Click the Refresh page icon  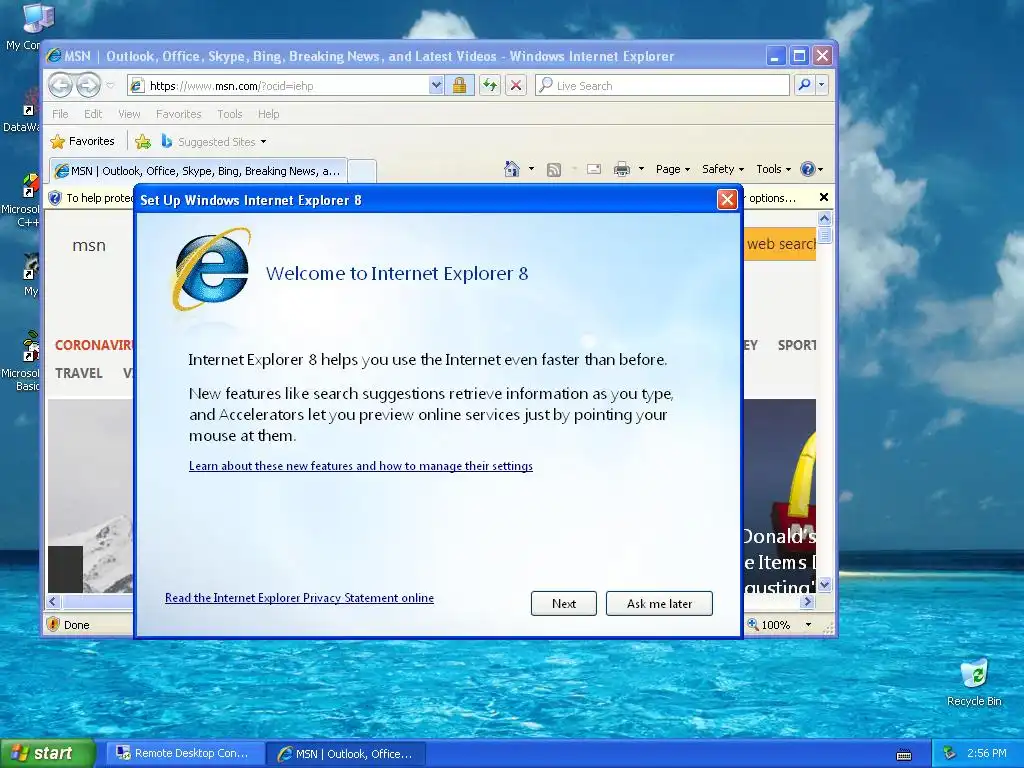(489, 86)
